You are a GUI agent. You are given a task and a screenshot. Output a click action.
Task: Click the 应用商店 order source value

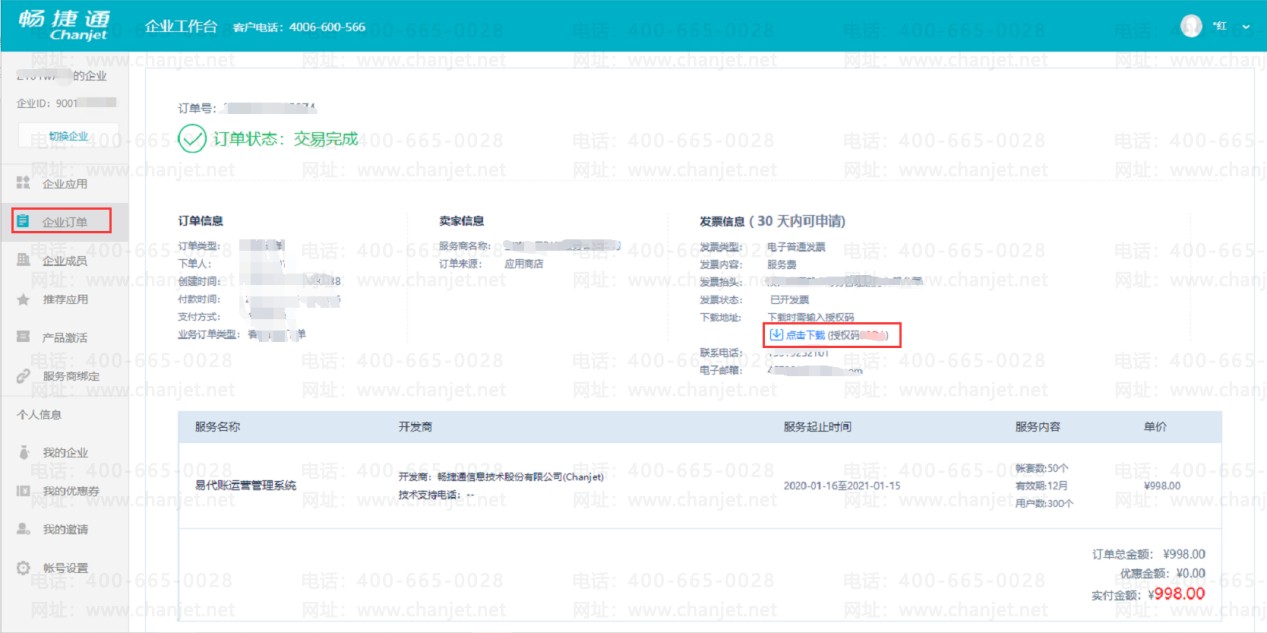(x=524, y=264)
